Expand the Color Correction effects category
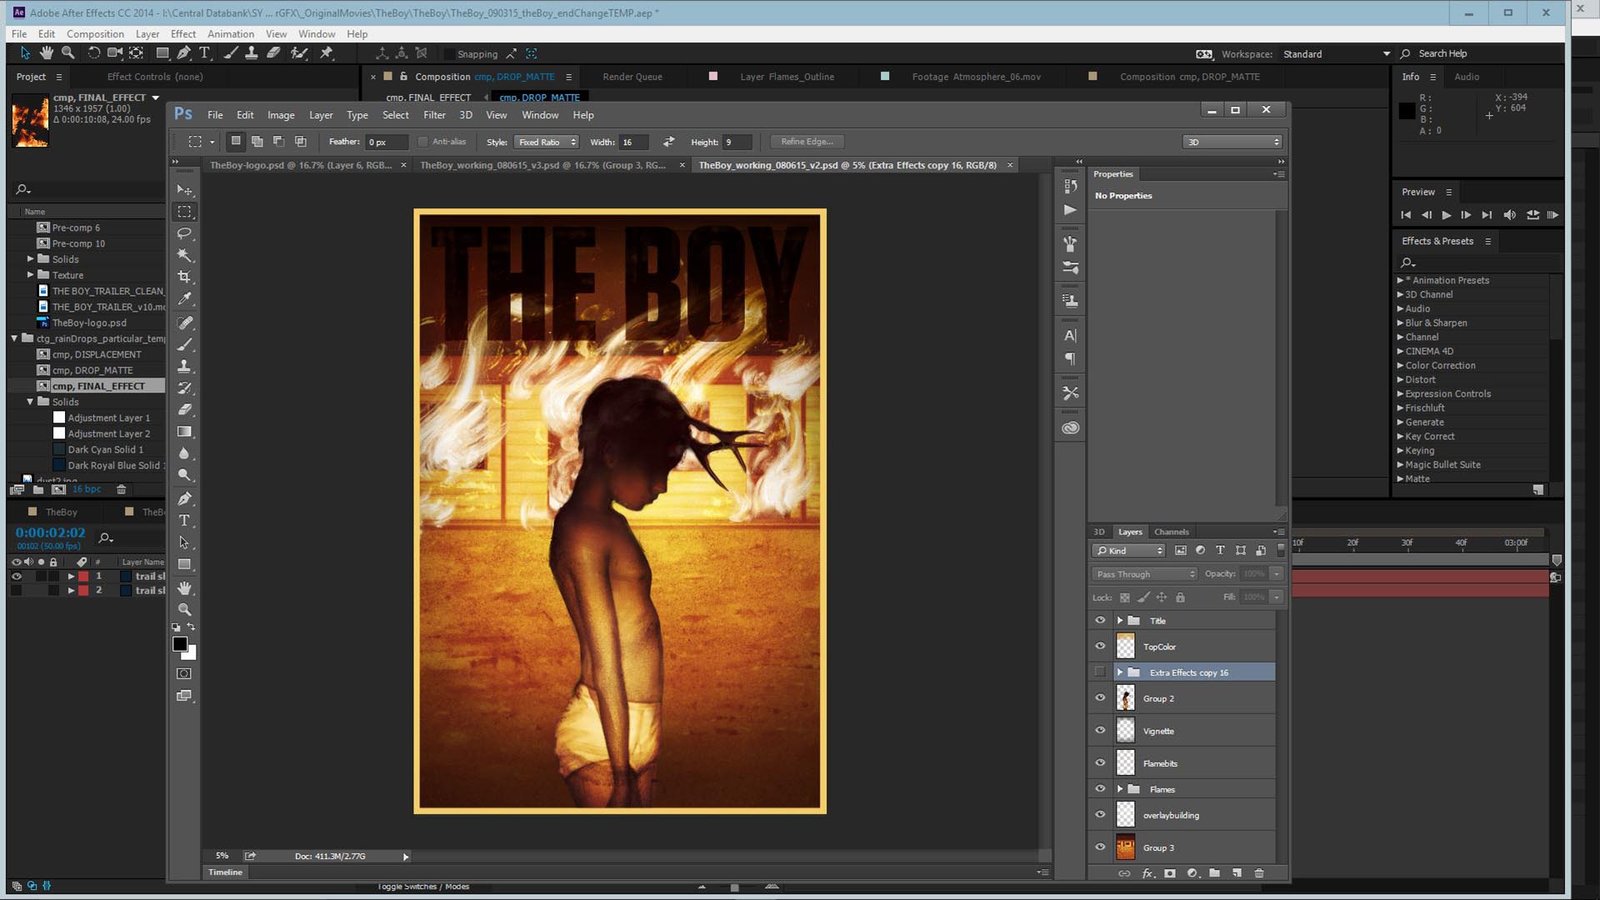The height and width of the screenshot is (900, 1600). (x=1400, y=366)
